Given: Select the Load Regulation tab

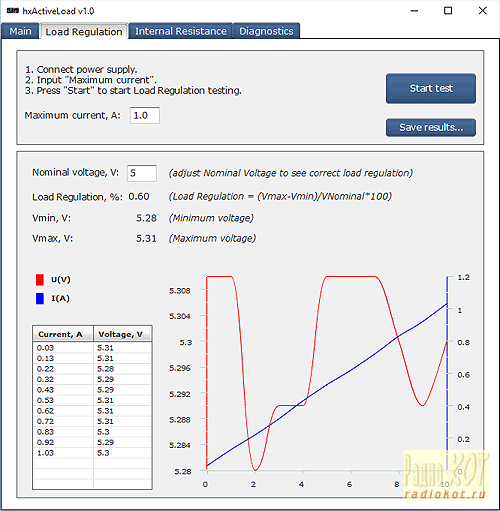Looking at the screenshot, I should (84, 31).
